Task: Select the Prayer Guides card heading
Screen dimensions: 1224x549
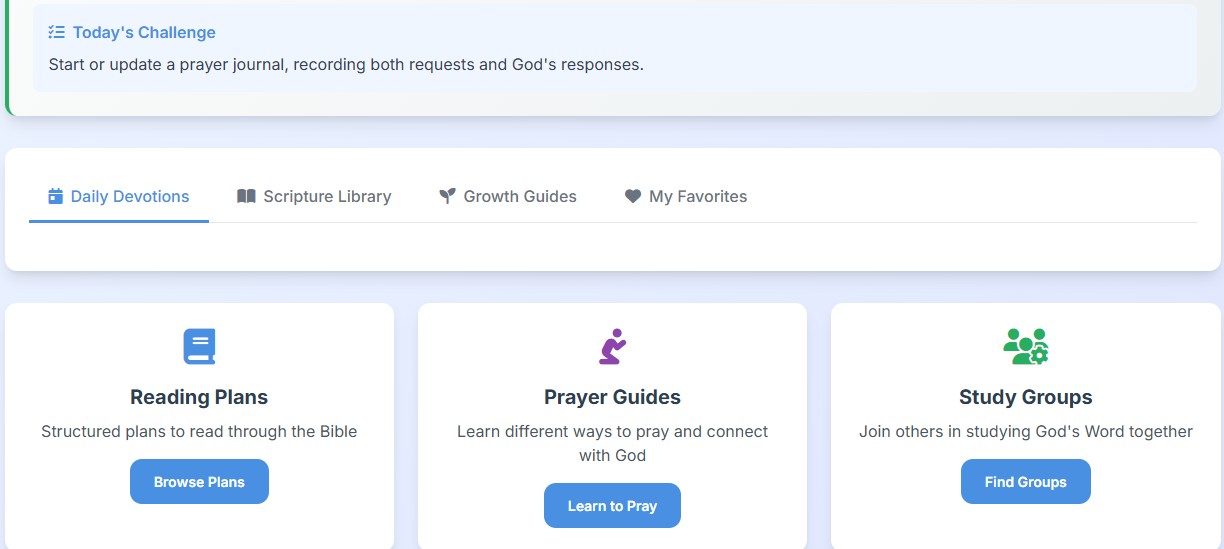Action: click(x=612, y=397)
